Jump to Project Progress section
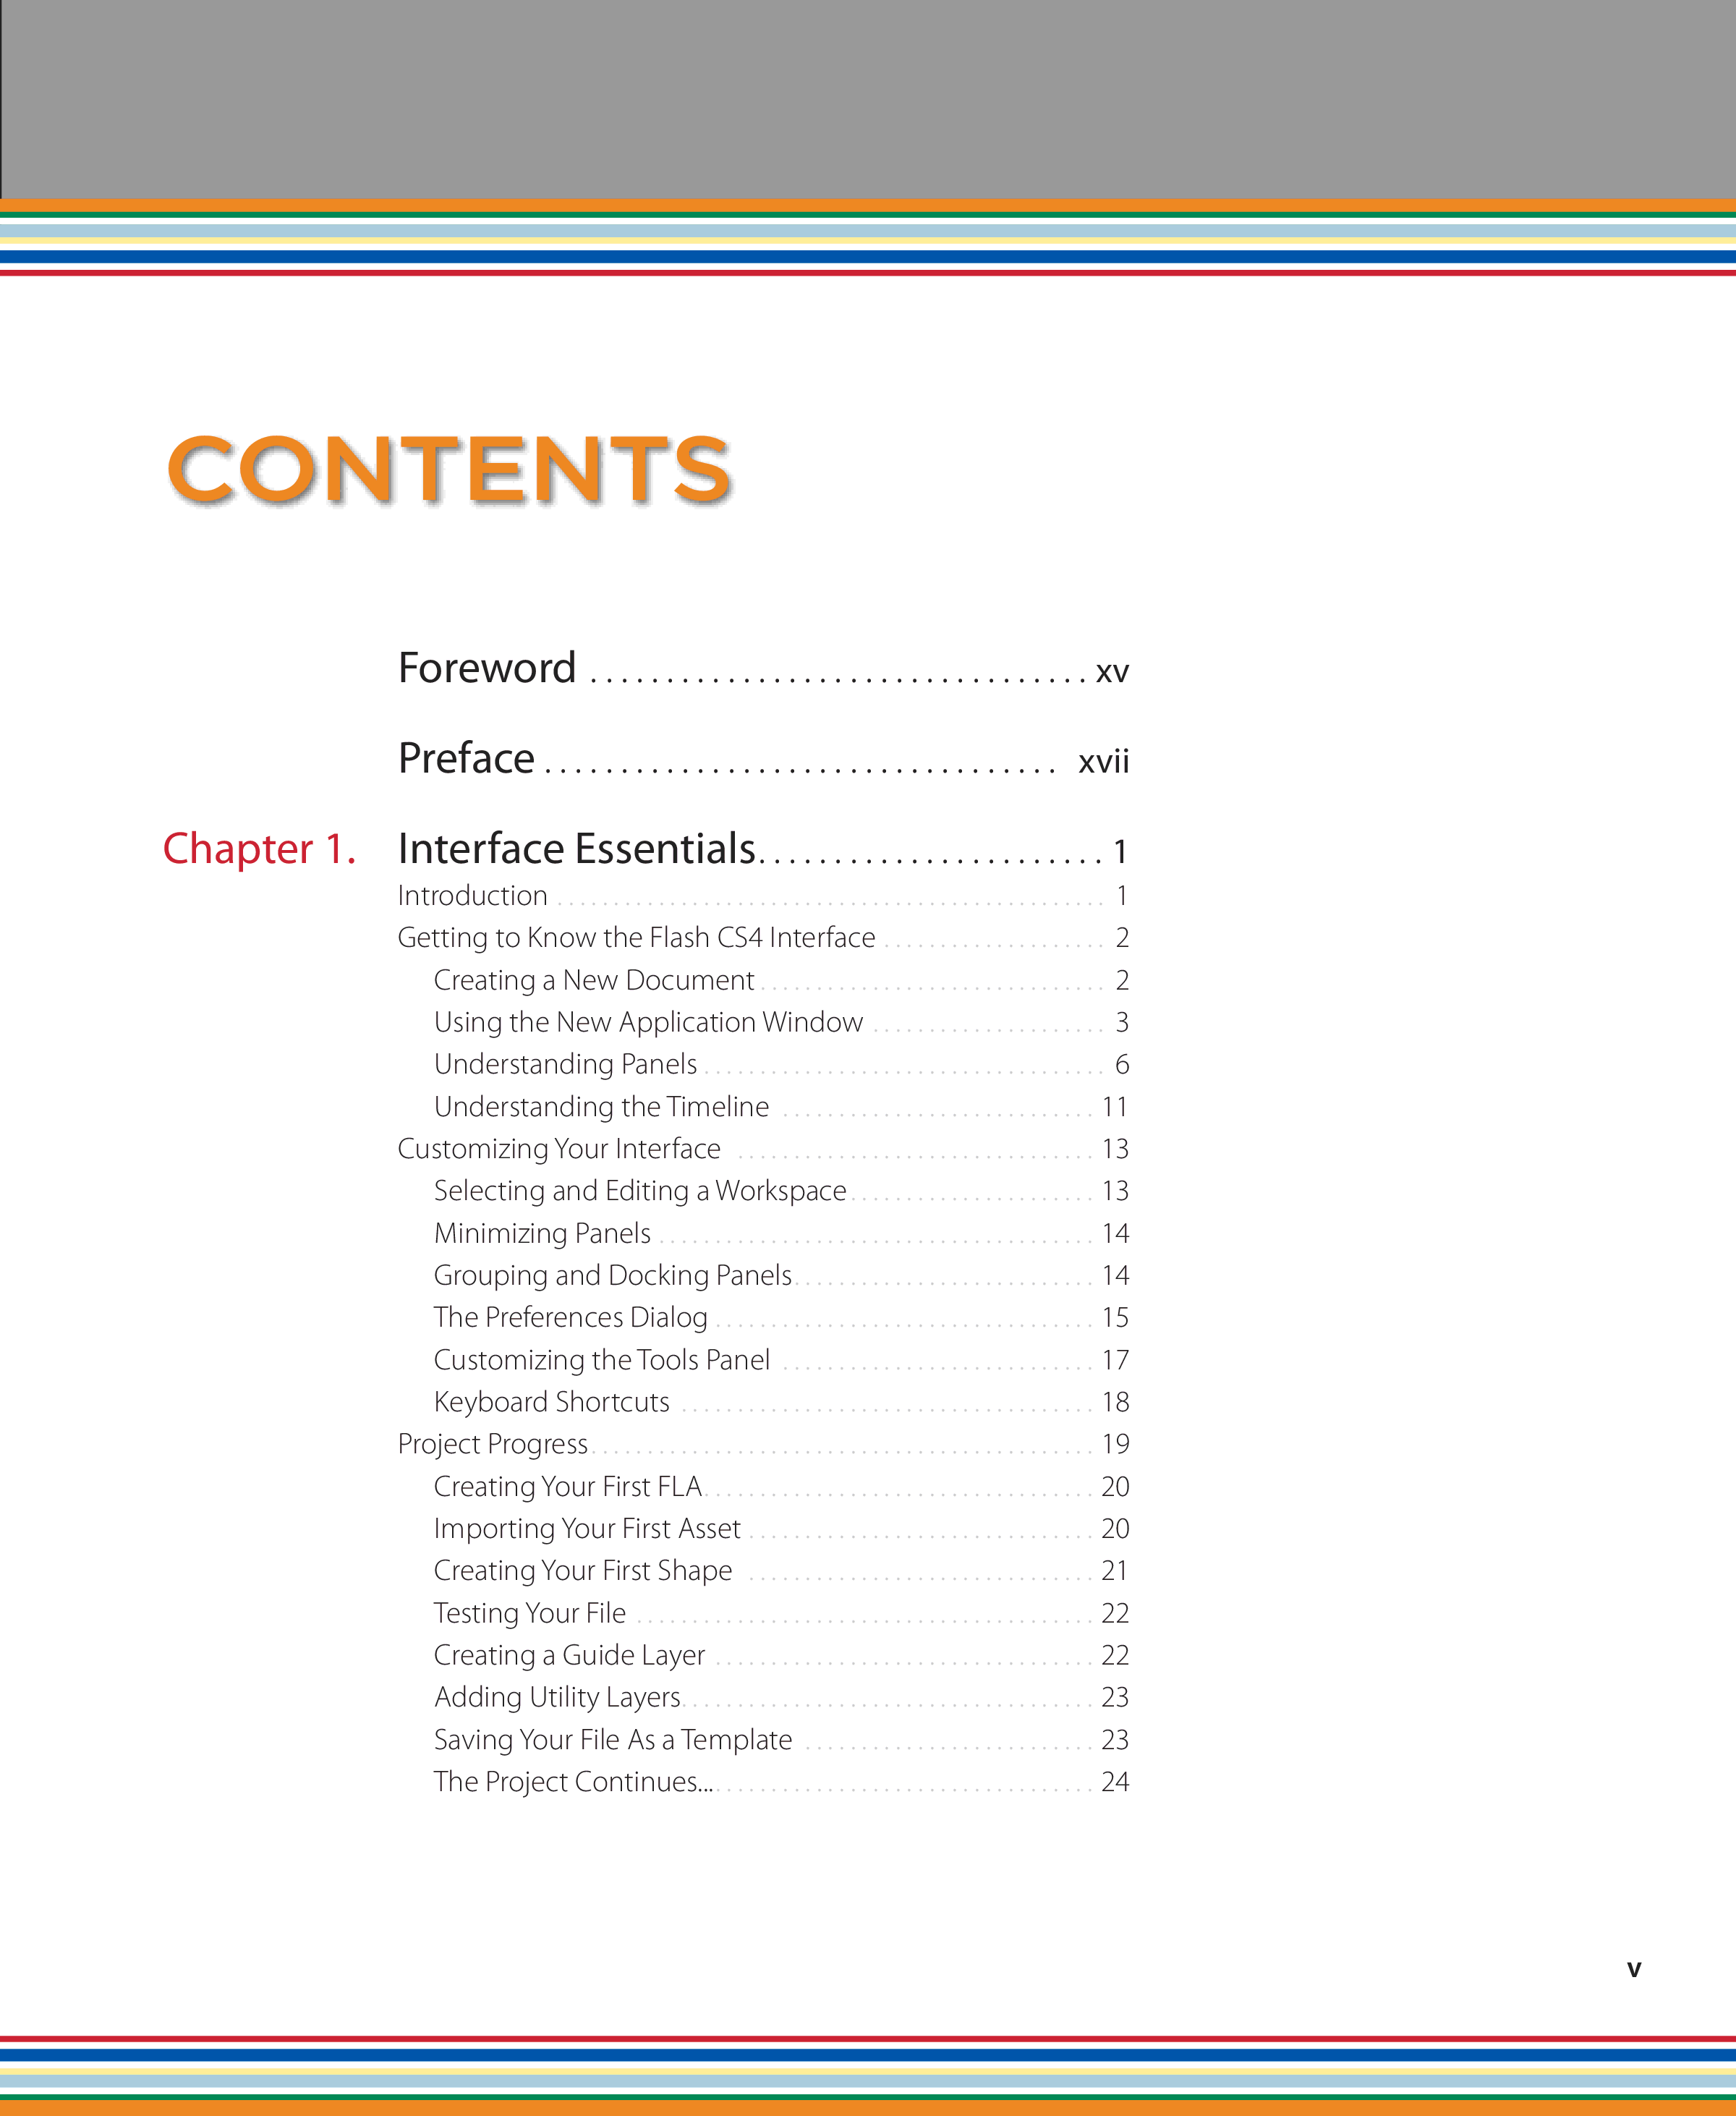Image resolution: width=1736 pixels, height=2116 pixels. coord(492,1444)
